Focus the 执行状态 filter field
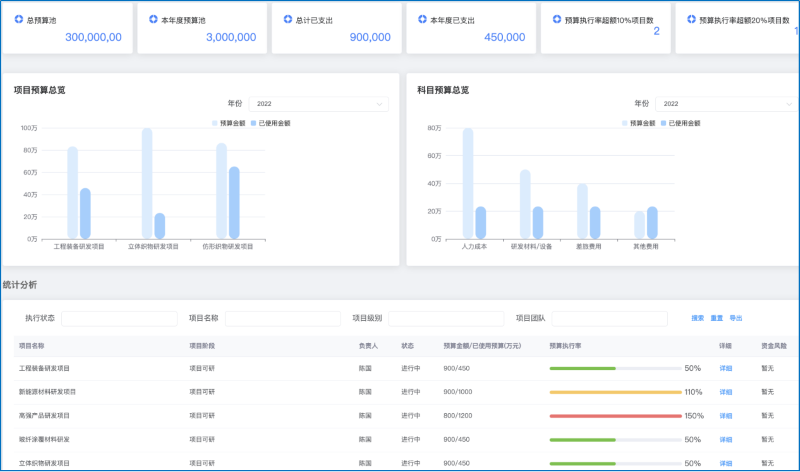 [119, 318]
